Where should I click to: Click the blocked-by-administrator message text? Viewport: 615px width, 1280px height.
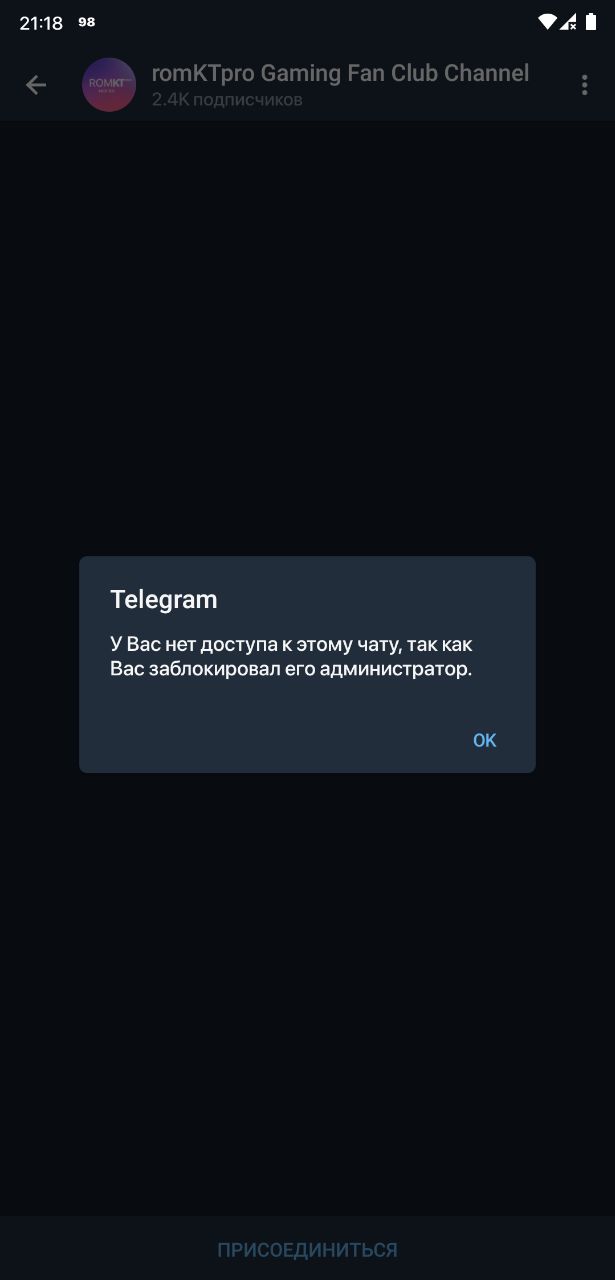(291, 657)
